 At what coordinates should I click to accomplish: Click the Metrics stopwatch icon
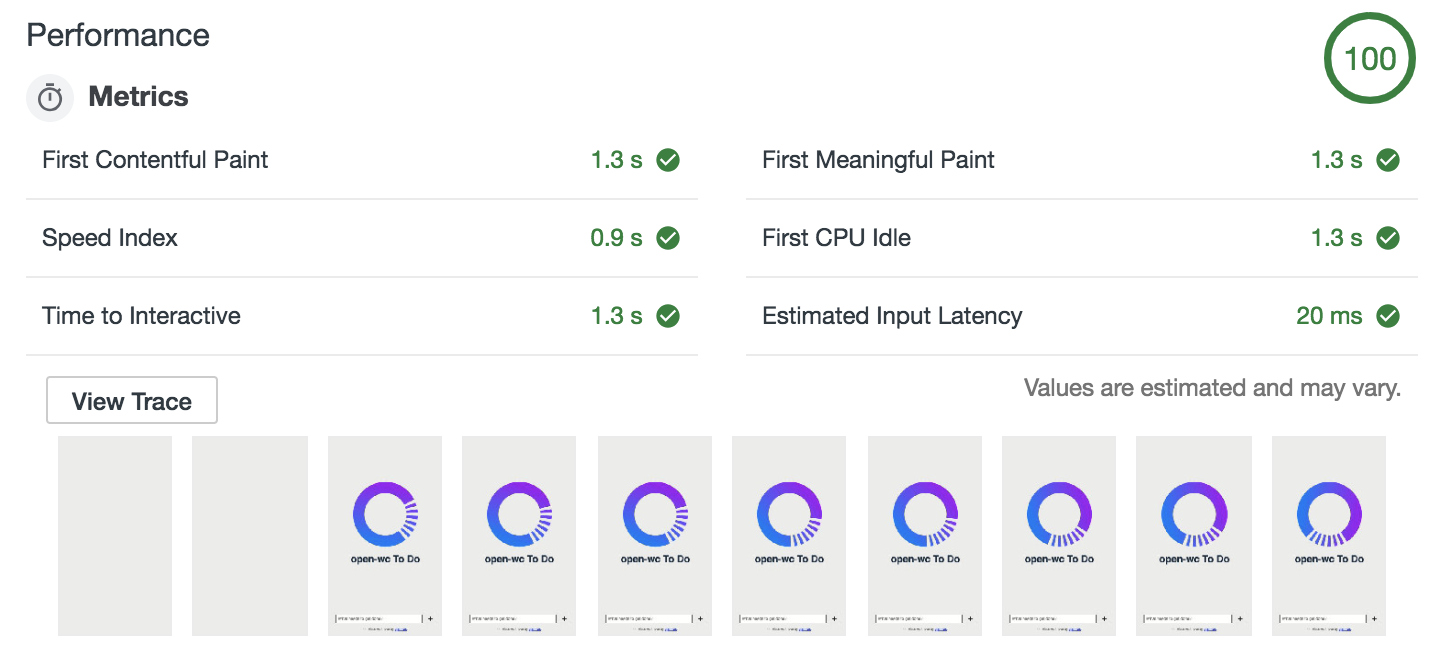point(50,98)
